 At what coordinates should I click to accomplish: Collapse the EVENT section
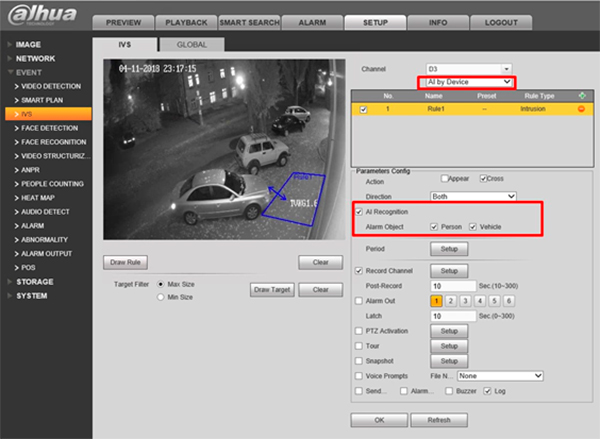click(x=29, y=72)
